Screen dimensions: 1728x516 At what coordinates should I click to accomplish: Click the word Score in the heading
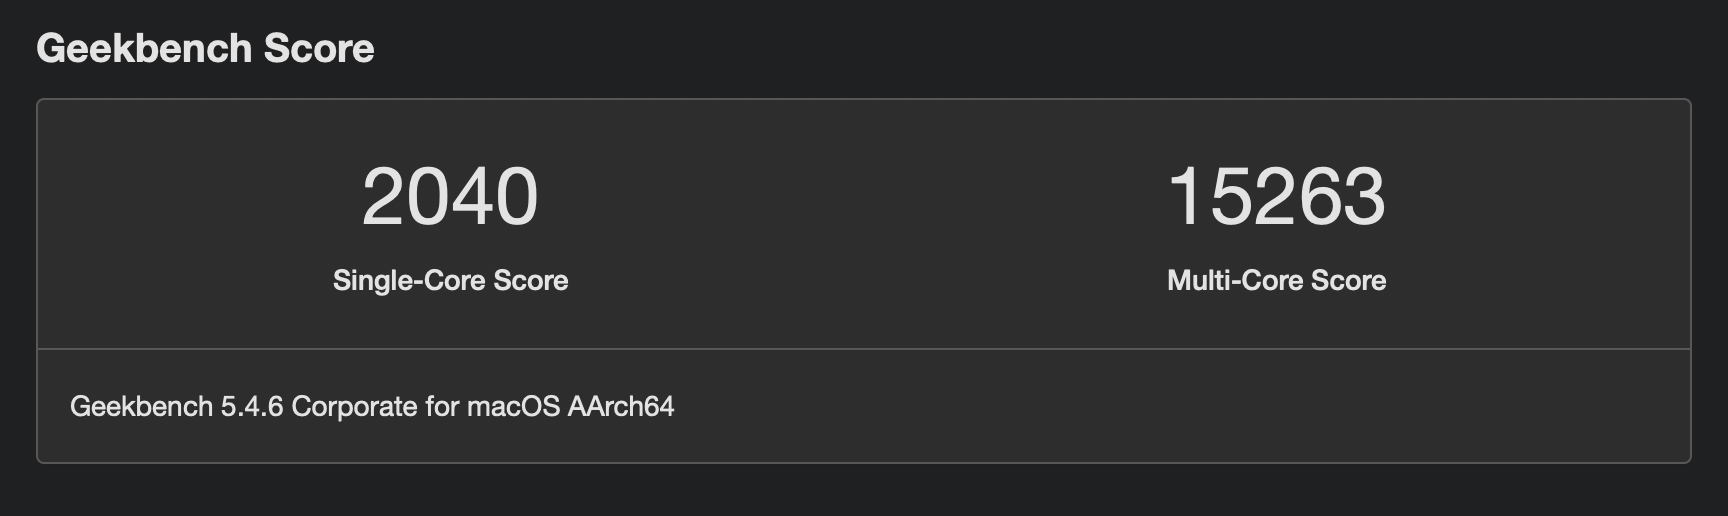coord(319,49)
